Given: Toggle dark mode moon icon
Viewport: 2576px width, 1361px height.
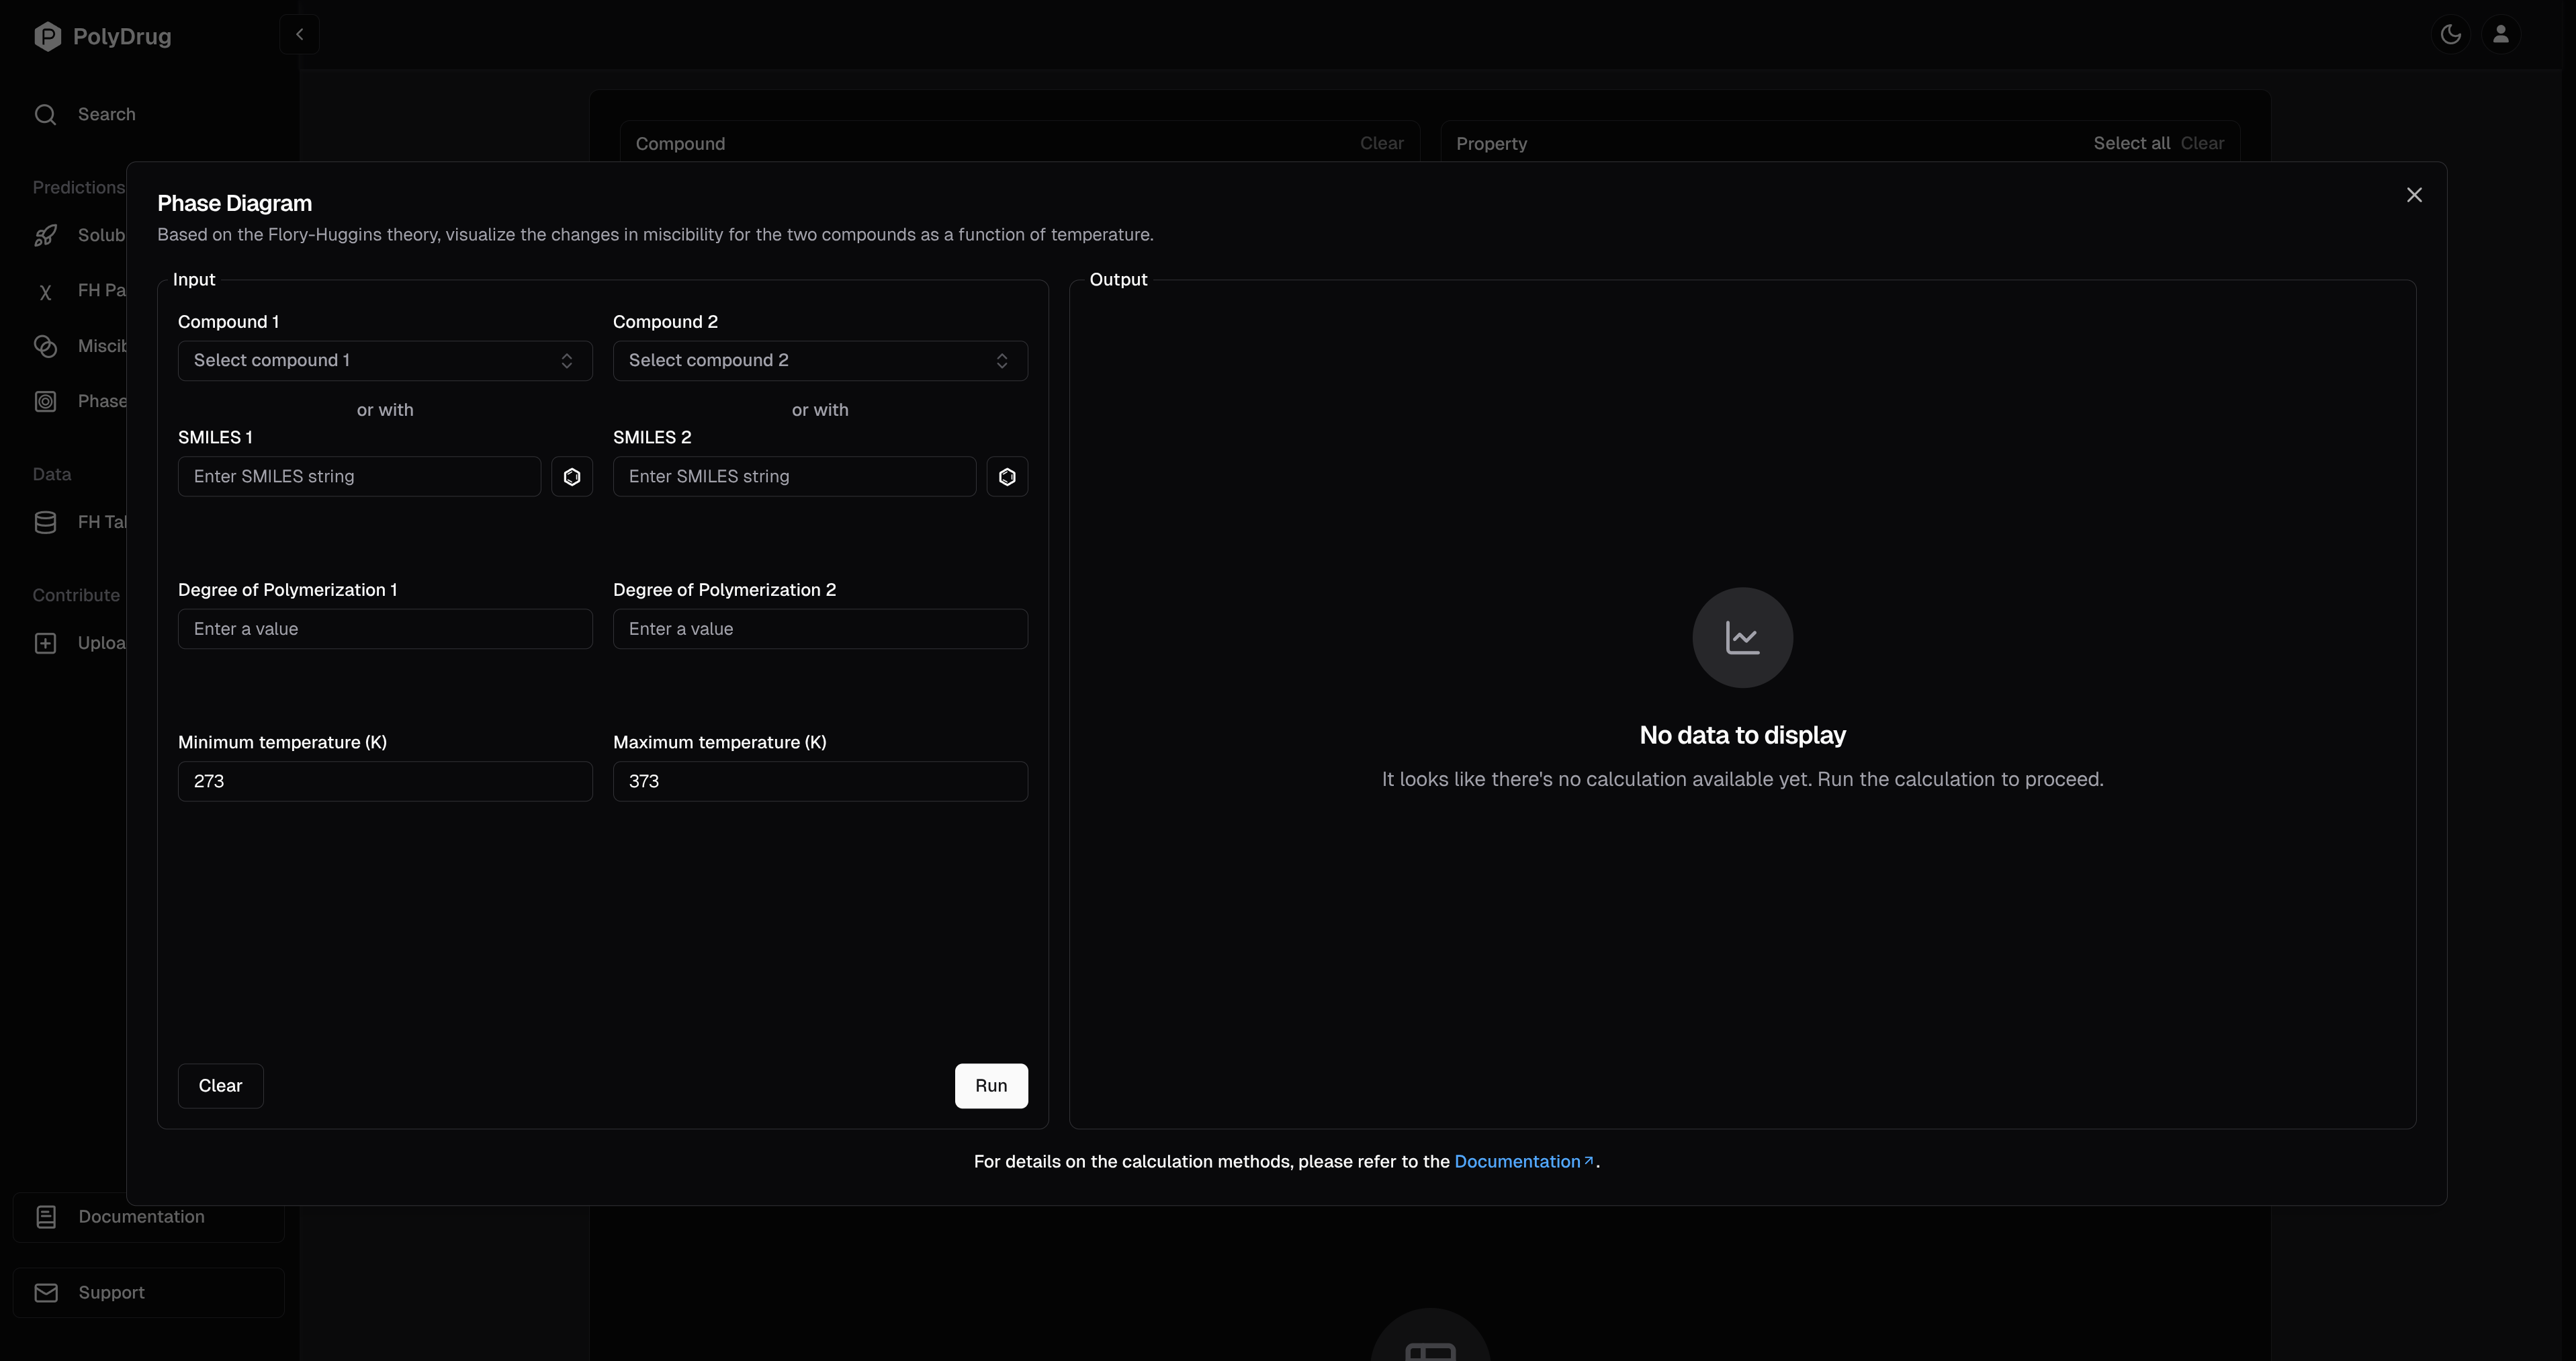Looking at the screenshot, I should click(2450, 35).
